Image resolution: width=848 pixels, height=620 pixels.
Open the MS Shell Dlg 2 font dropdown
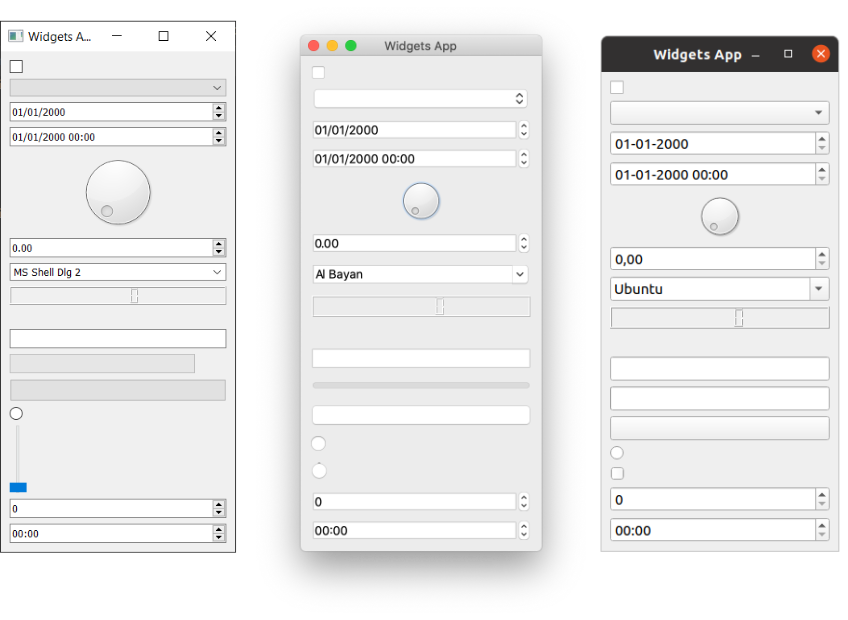pyautogui.click(x=117, y=271)
